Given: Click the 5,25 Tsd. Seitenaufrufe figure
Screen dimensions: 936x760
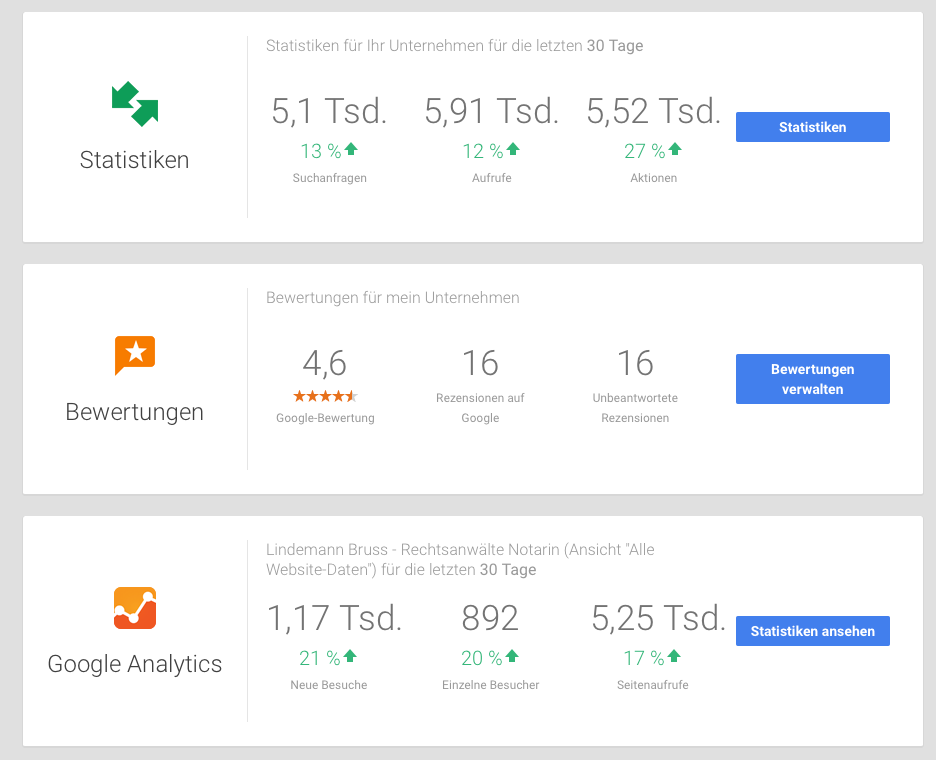Looking at the screenshot, I should (x=658, y=618).
